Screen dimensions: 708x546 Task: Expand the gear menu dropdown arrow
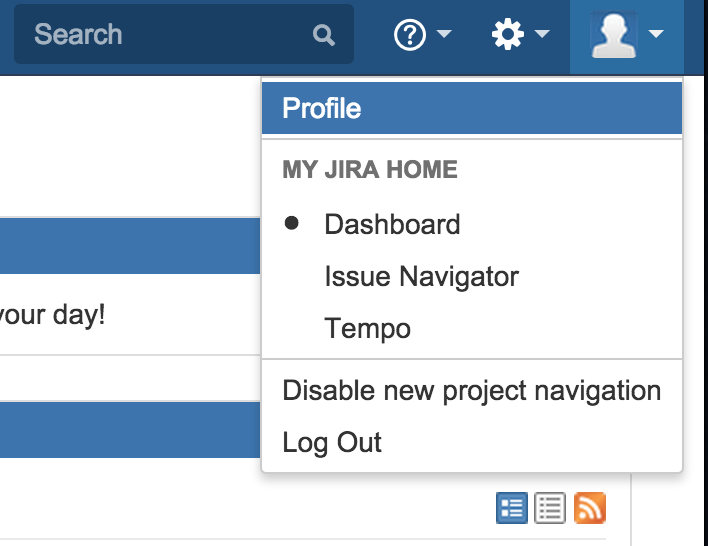point(542,35)
